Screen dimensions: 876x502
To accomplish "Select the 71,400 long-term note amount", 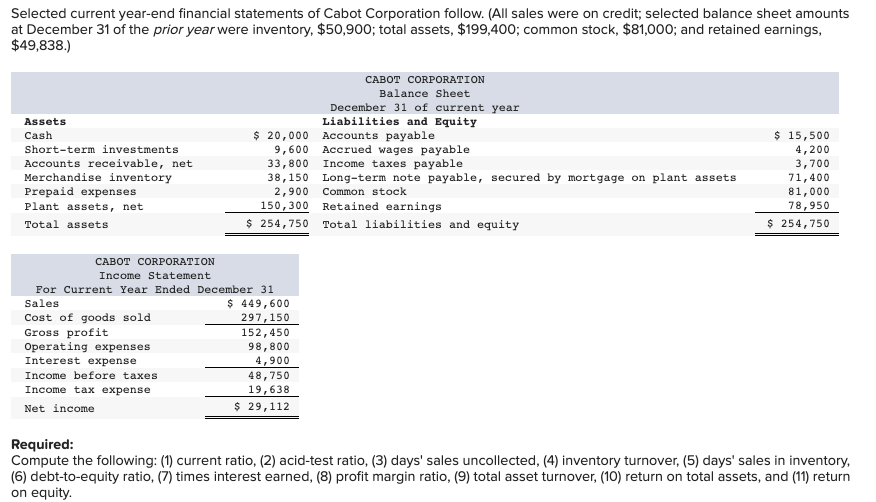I will 809,178.
